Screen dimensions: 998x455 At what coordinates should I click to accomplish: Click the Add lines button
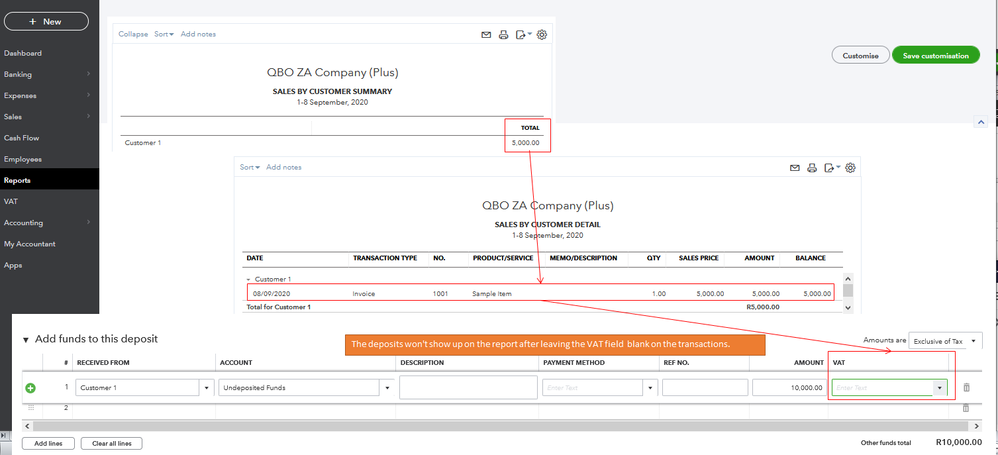point(49,444)
